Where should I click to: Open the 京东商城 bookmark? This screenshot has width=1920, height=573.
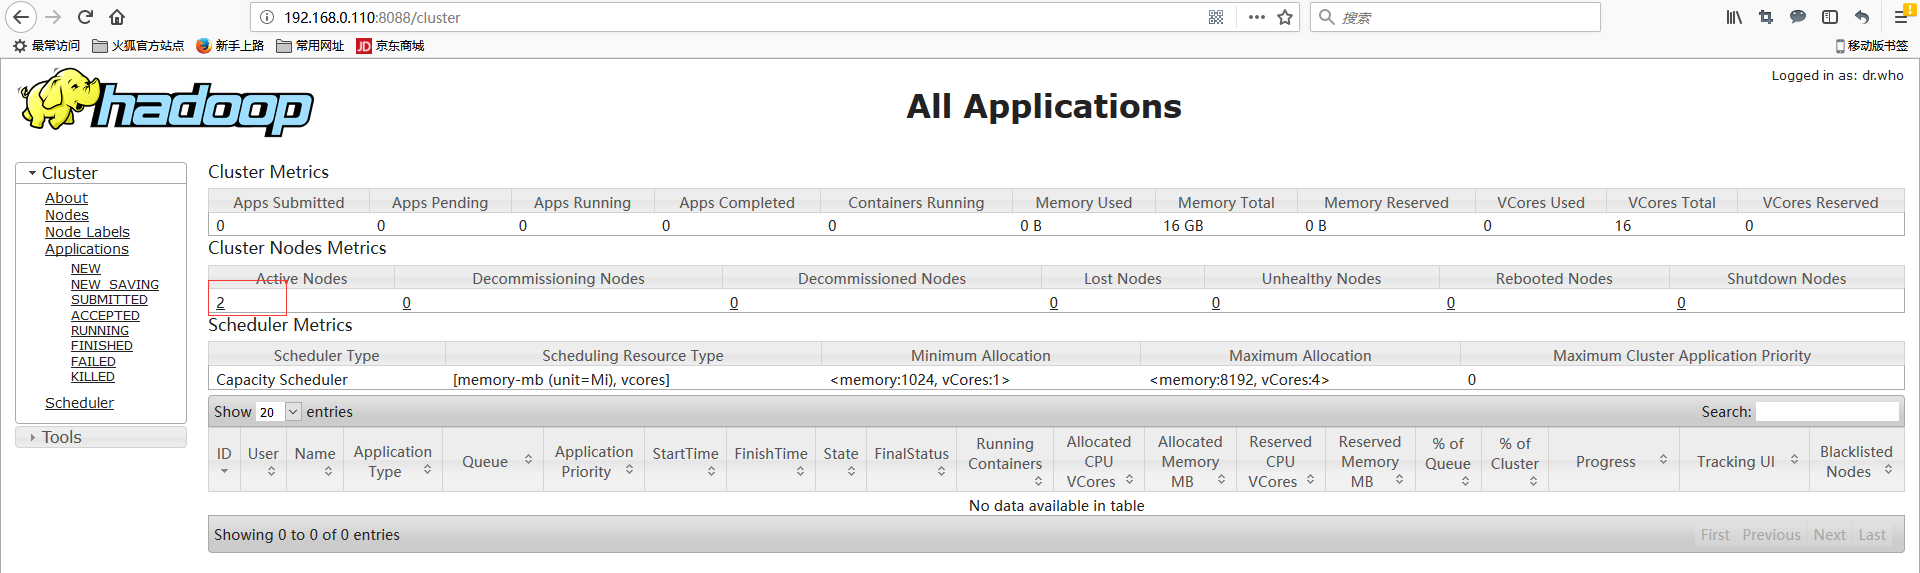pos(390,46)
